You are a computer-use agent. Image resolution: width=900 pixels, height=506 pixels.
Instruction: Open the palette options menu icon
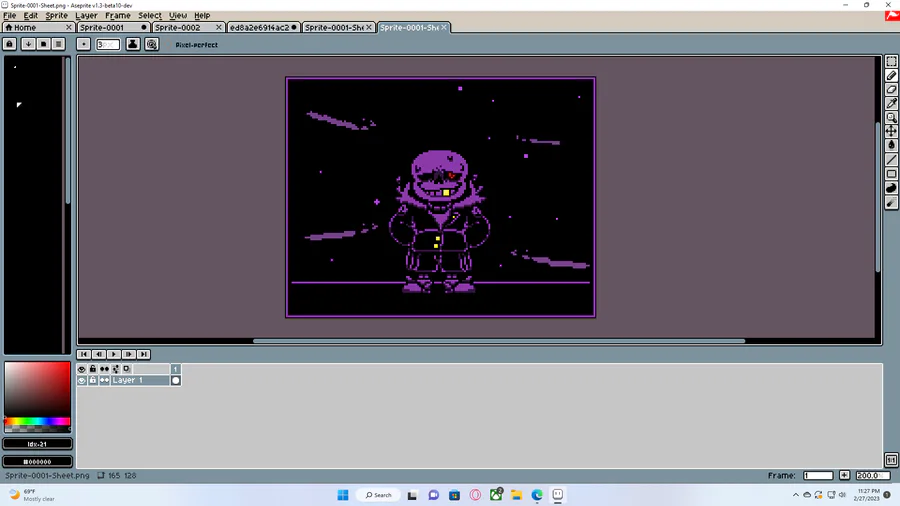click(58, 44)
